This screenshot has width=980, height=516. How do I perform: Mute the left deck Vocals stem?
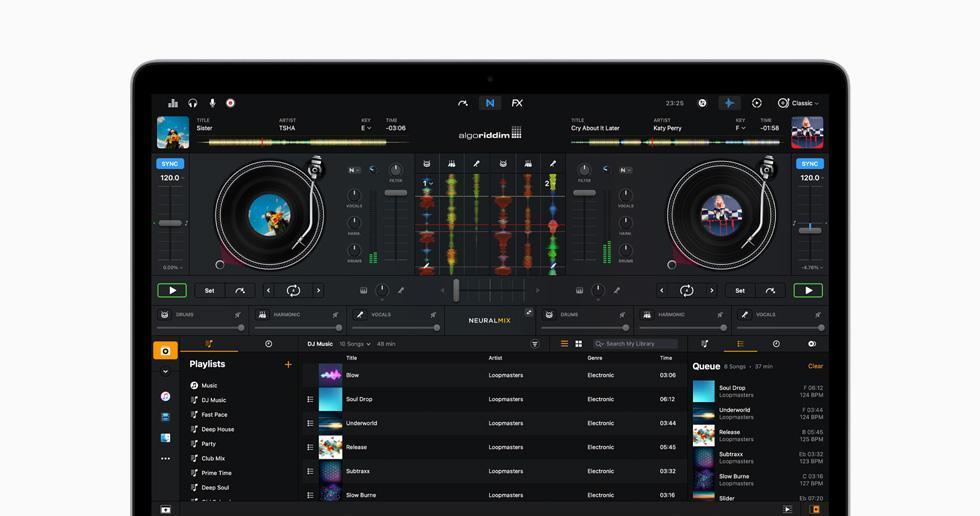click(433, 315)
